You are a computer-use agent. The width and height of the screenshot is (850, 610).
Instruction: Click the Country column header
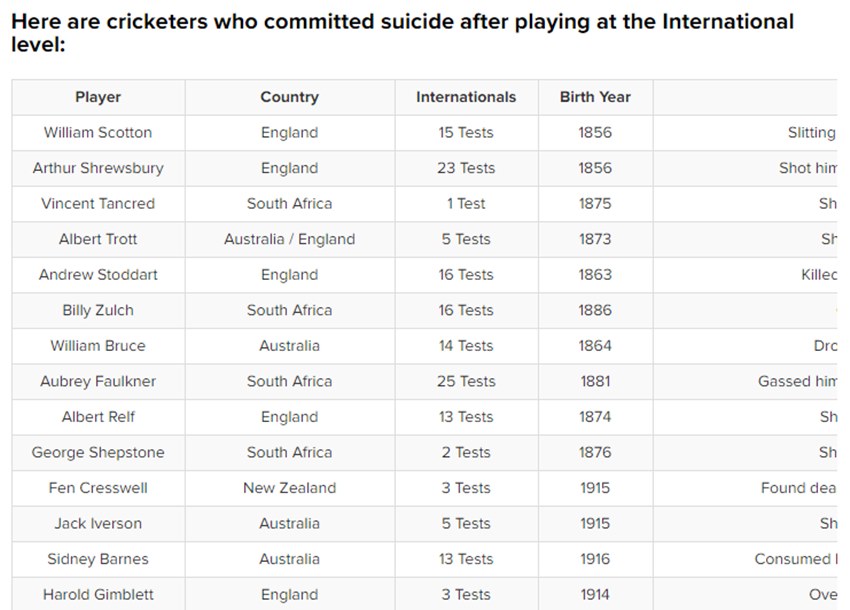[x=289, y=97]
